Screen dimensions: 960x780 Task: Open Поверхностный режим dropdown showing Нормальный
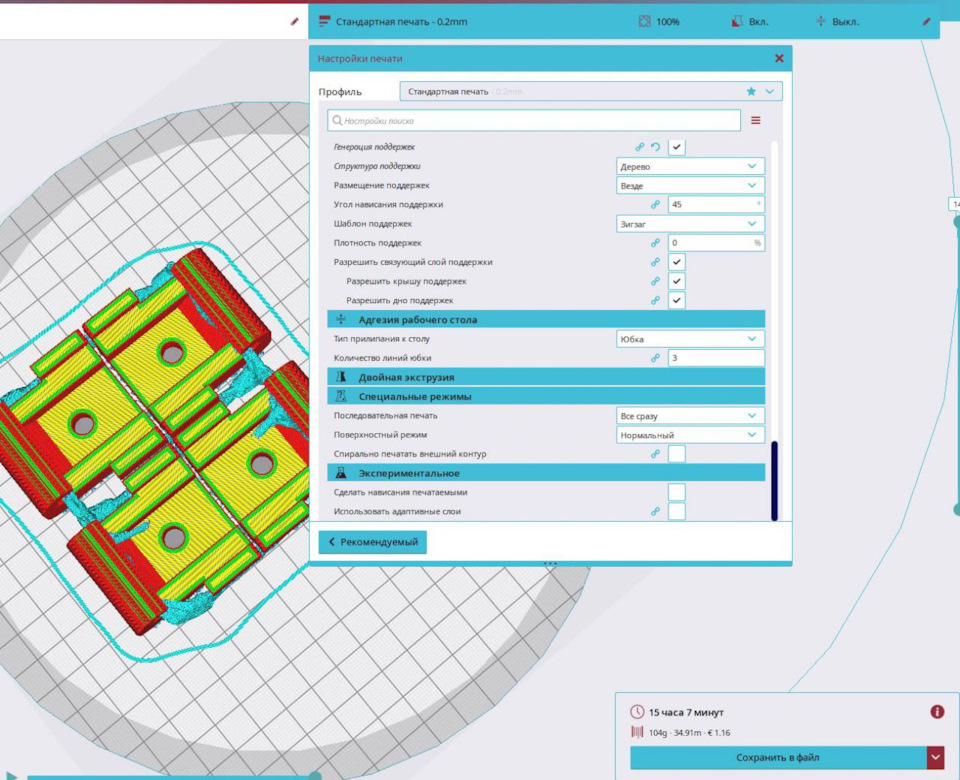point(690,435)
